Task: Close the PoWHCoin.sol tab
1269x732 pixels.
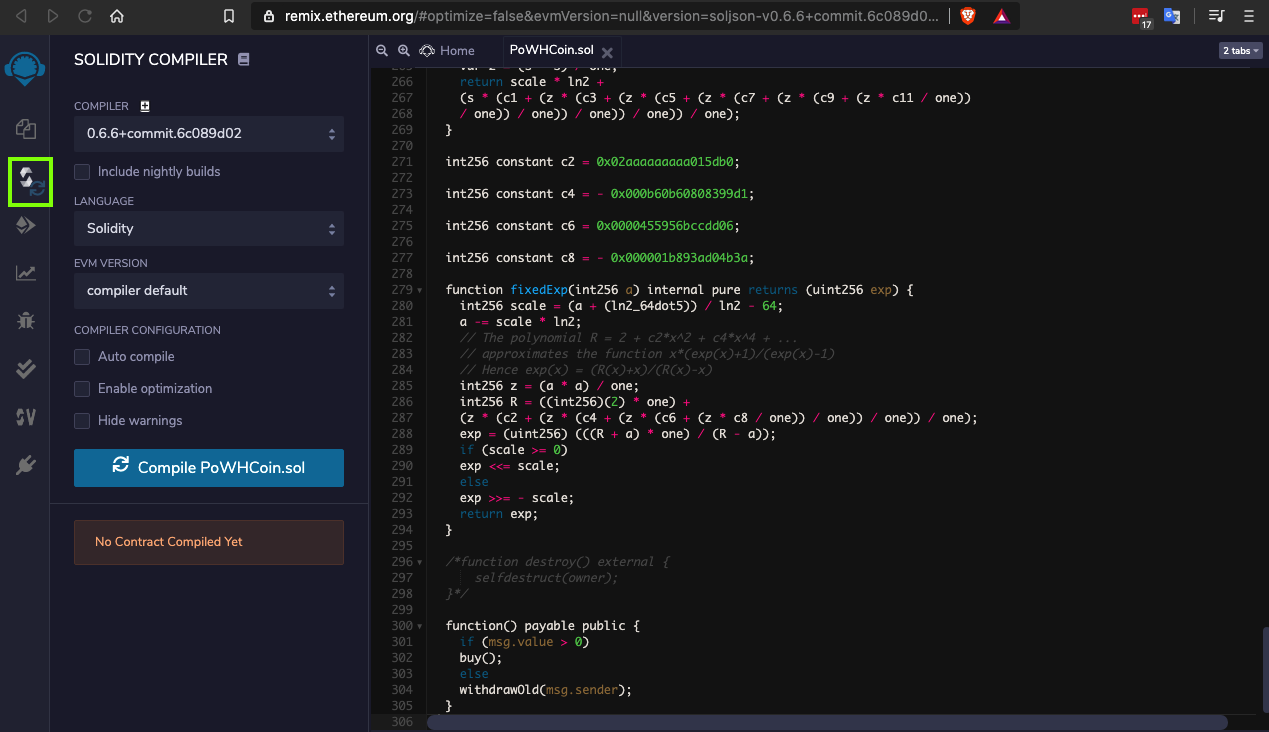Action: 607,52
